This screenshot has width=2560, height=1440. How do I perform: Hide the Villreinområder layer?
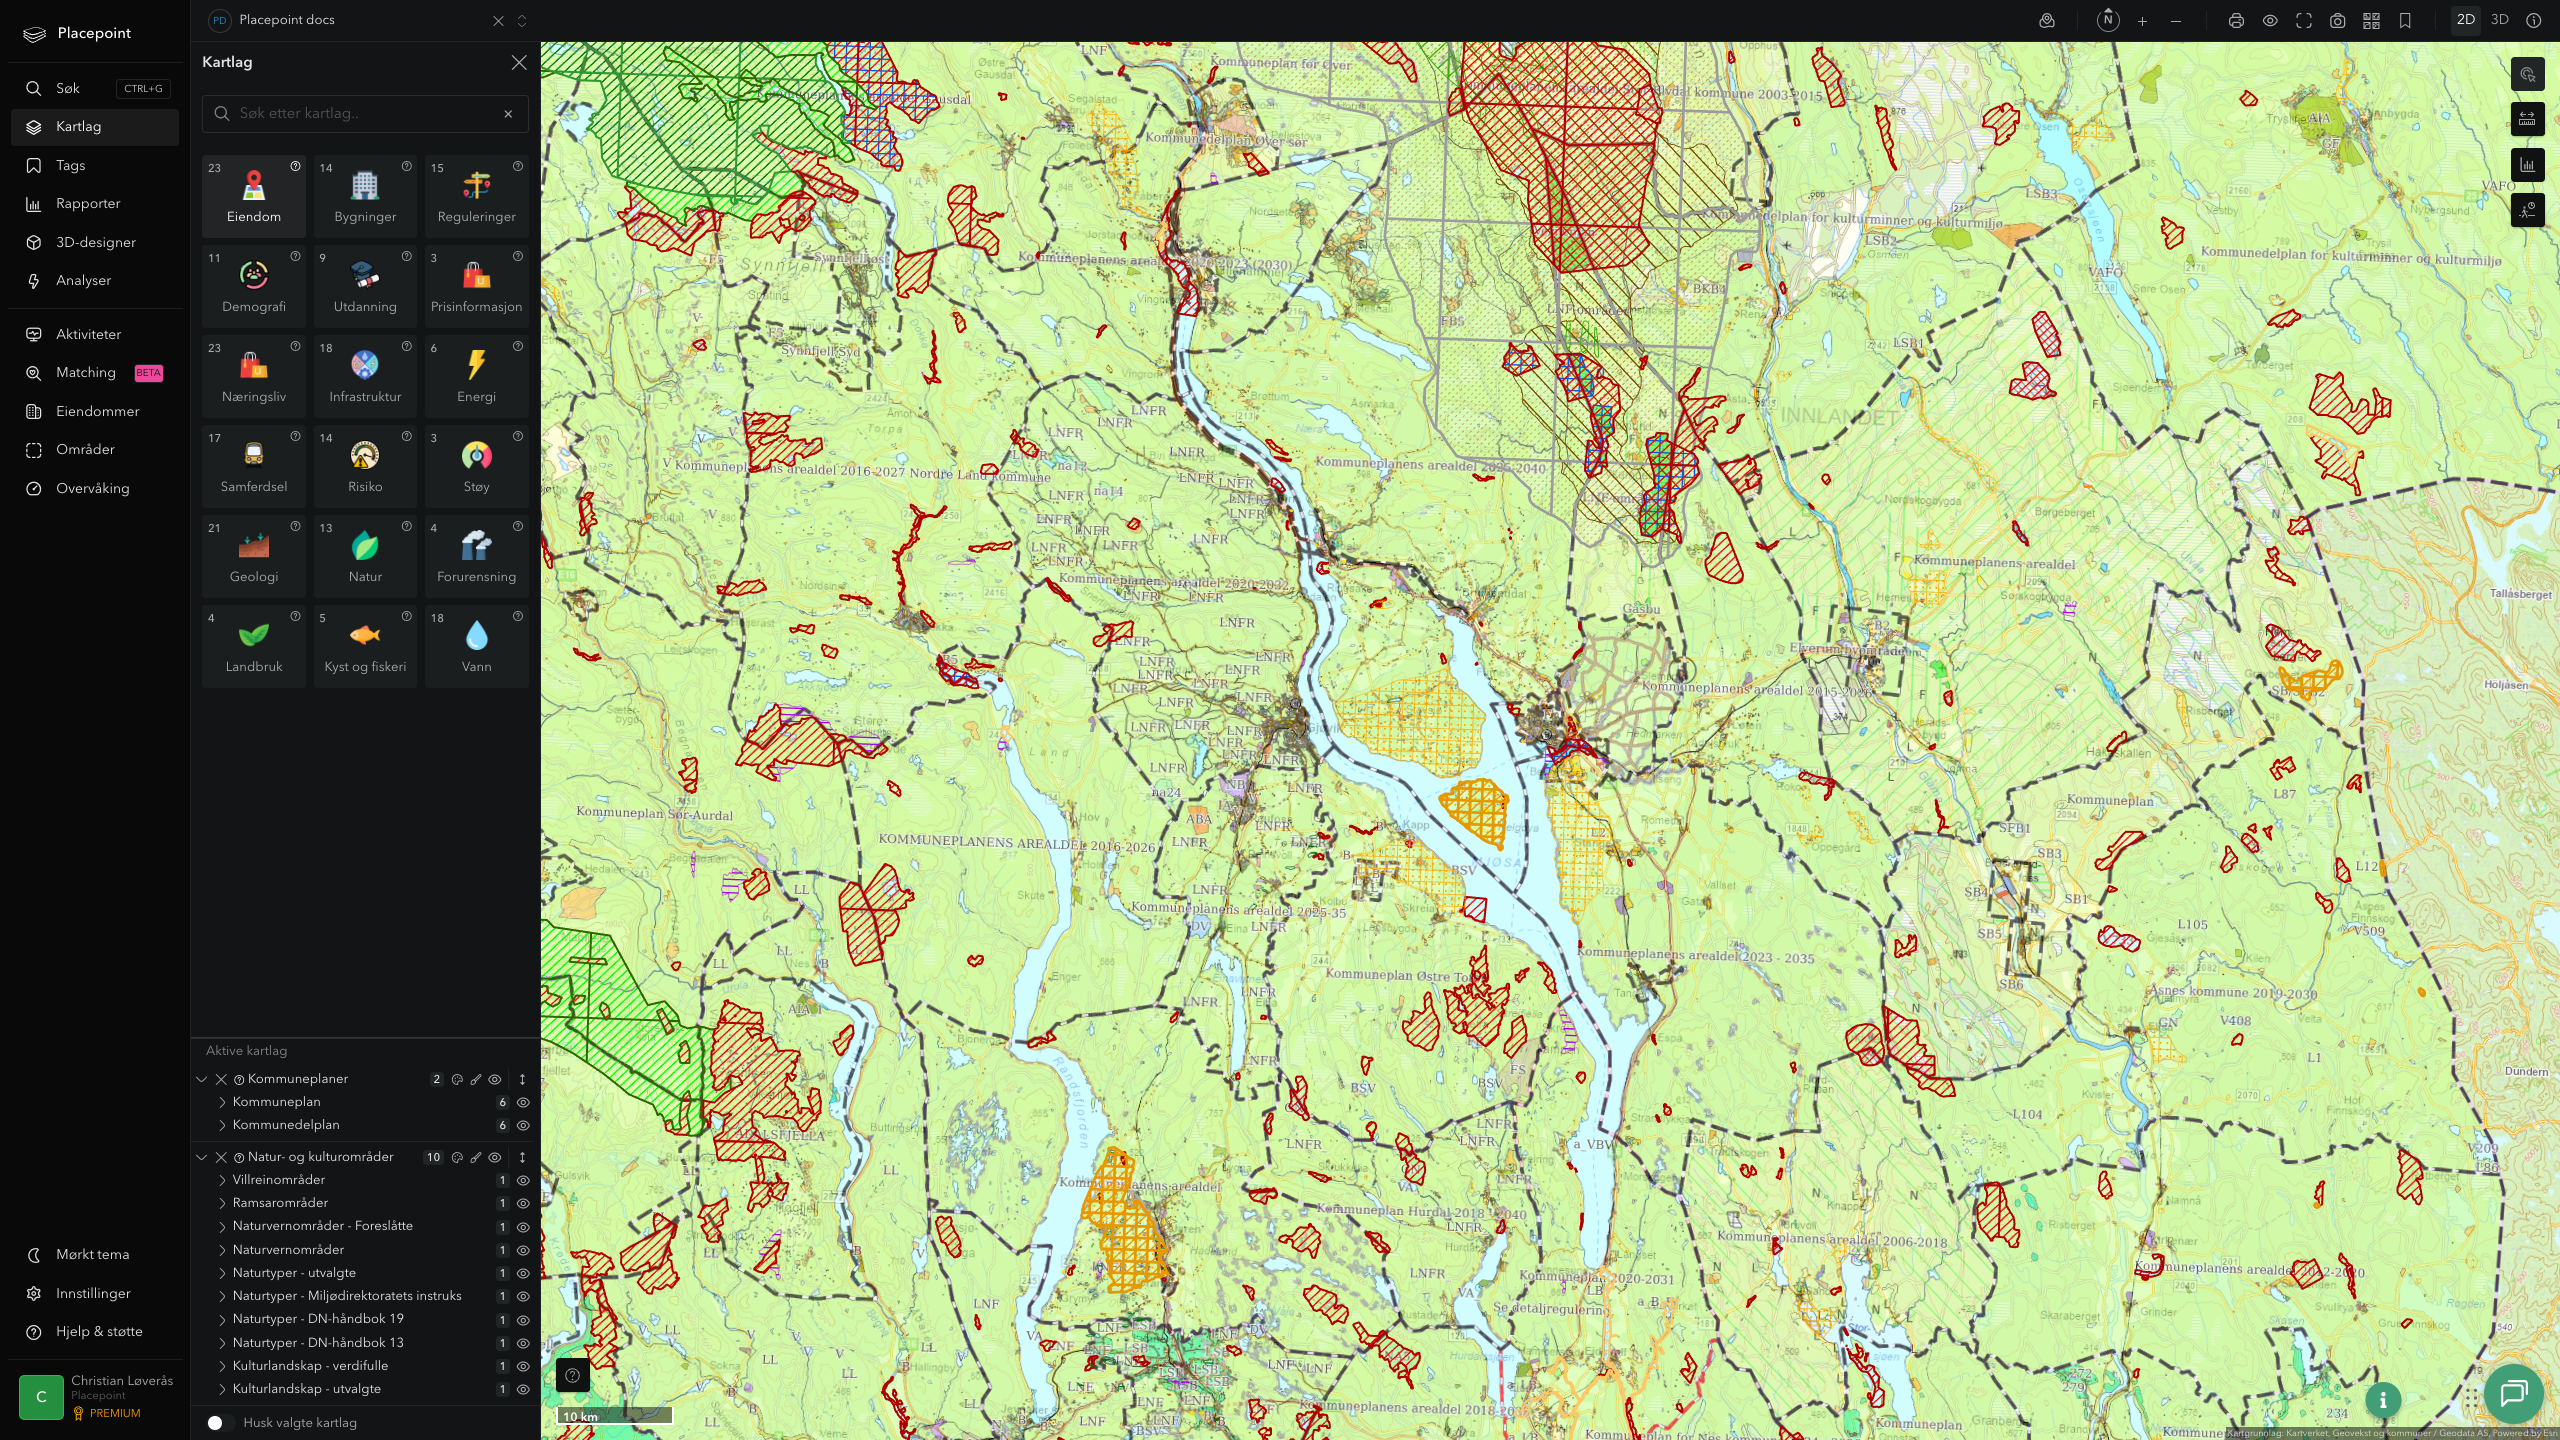(523, 1181)
